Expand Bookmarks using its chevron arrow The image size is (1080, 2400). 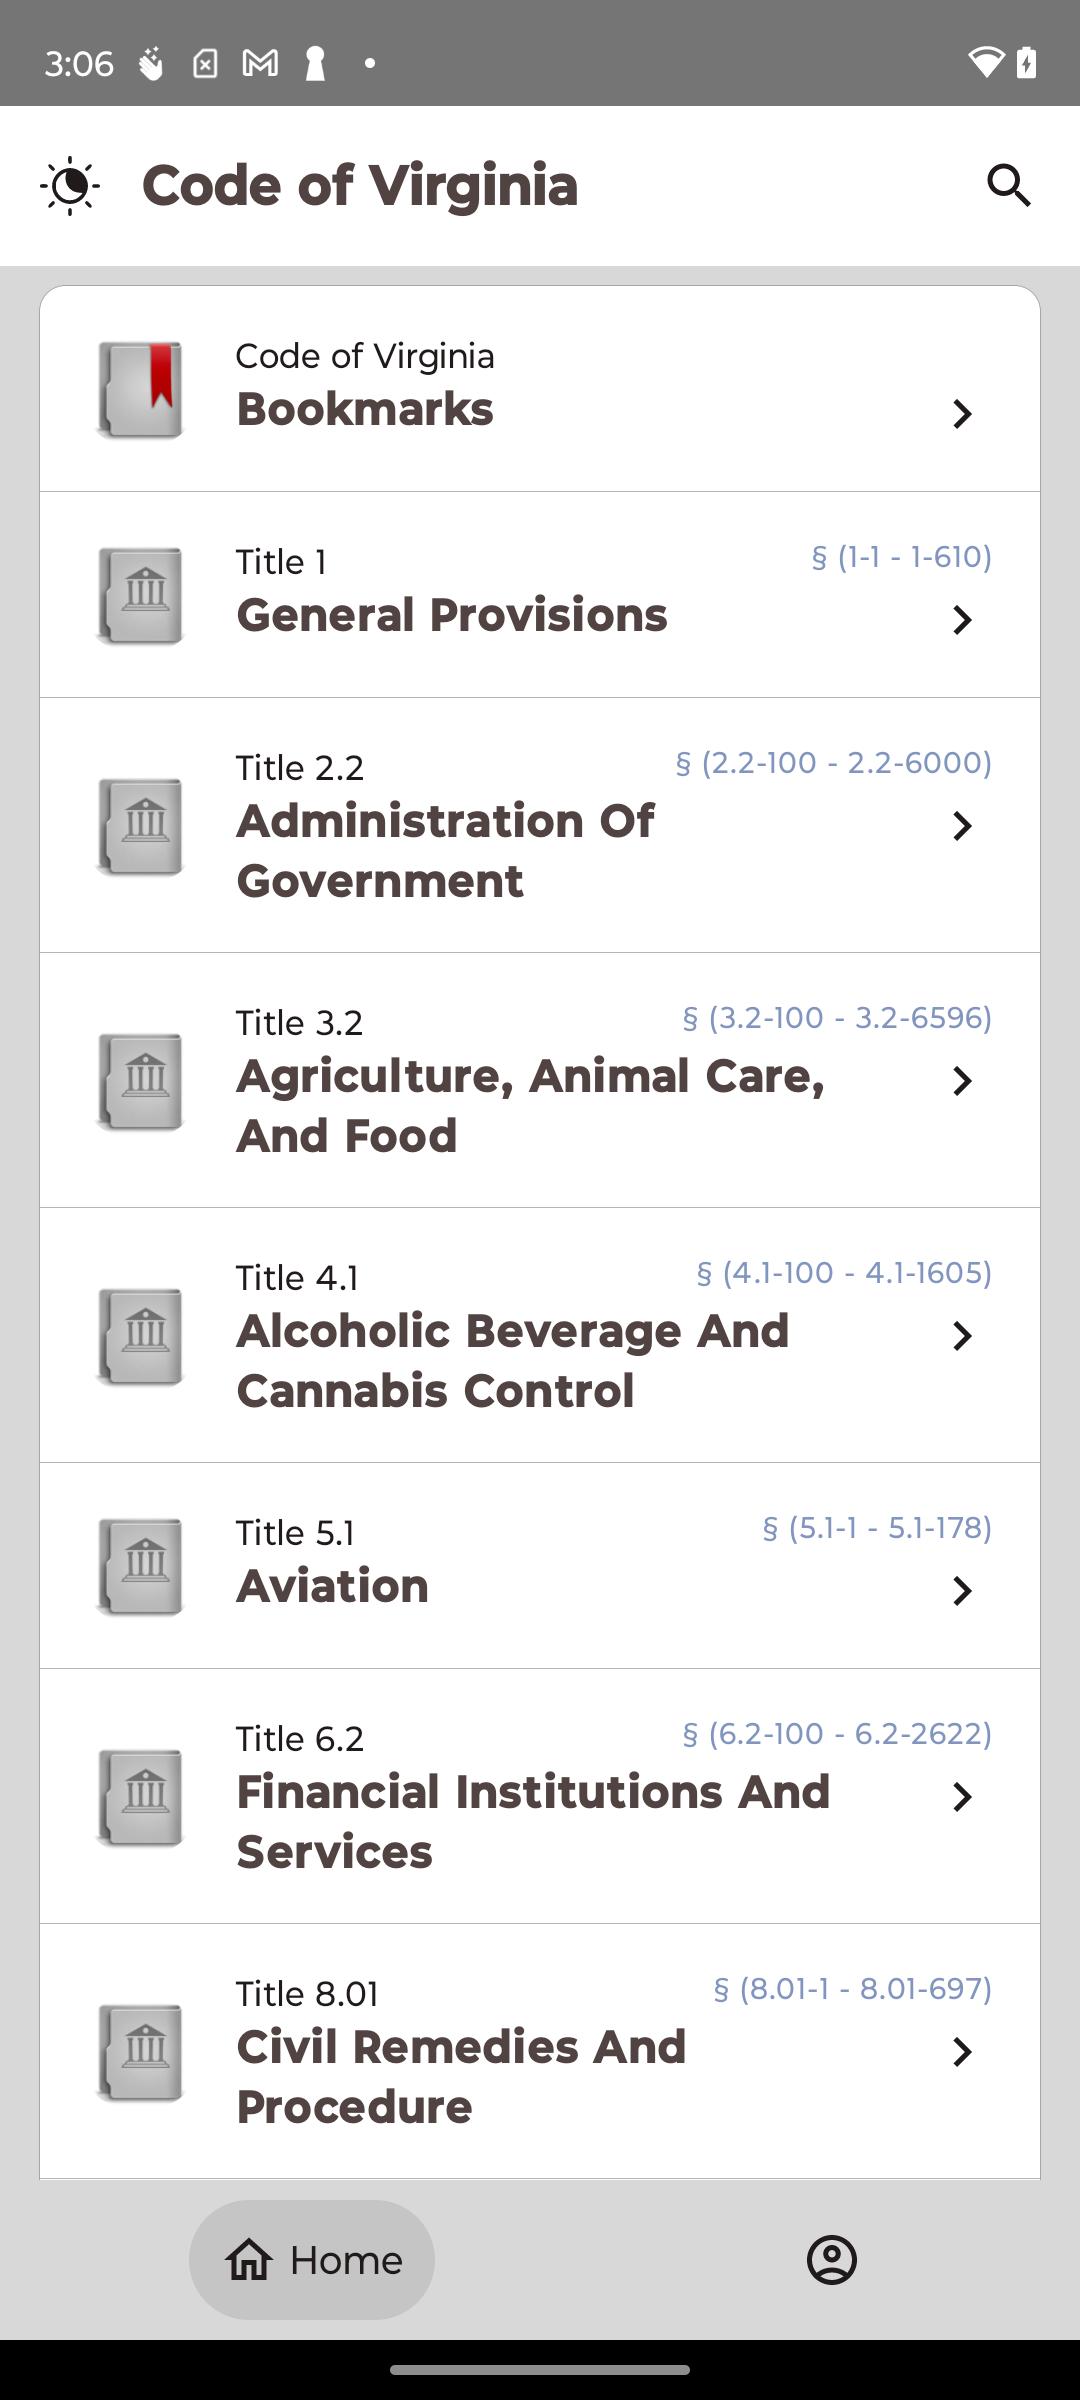[962, 414]
